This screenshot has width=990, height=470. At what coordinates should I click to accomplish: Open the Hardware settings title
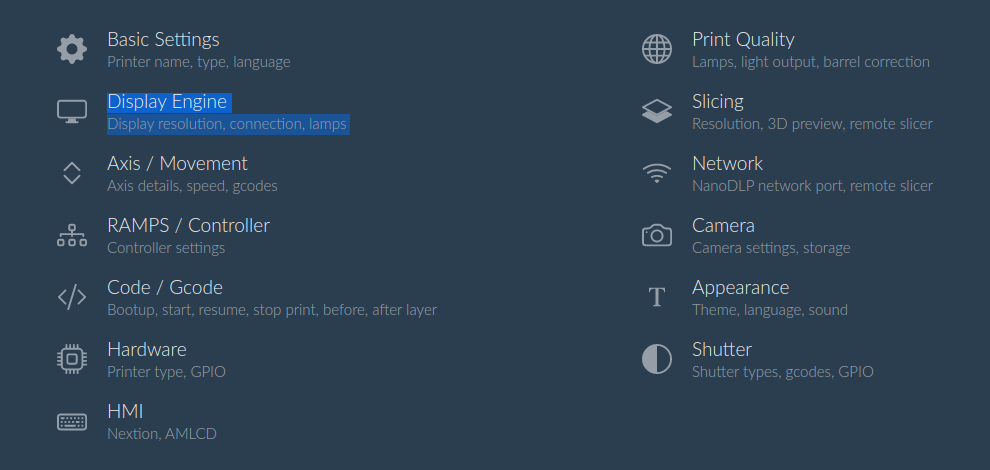(147, 349)
